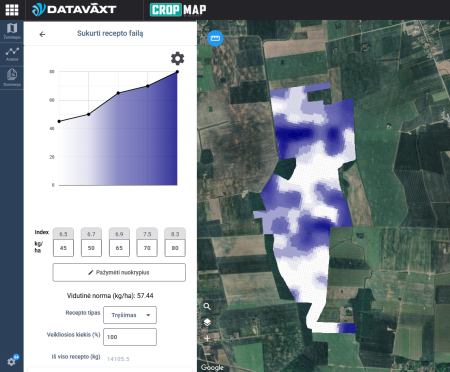Click the Crop Map logo link
450x372 pixels.
[178, 10]
